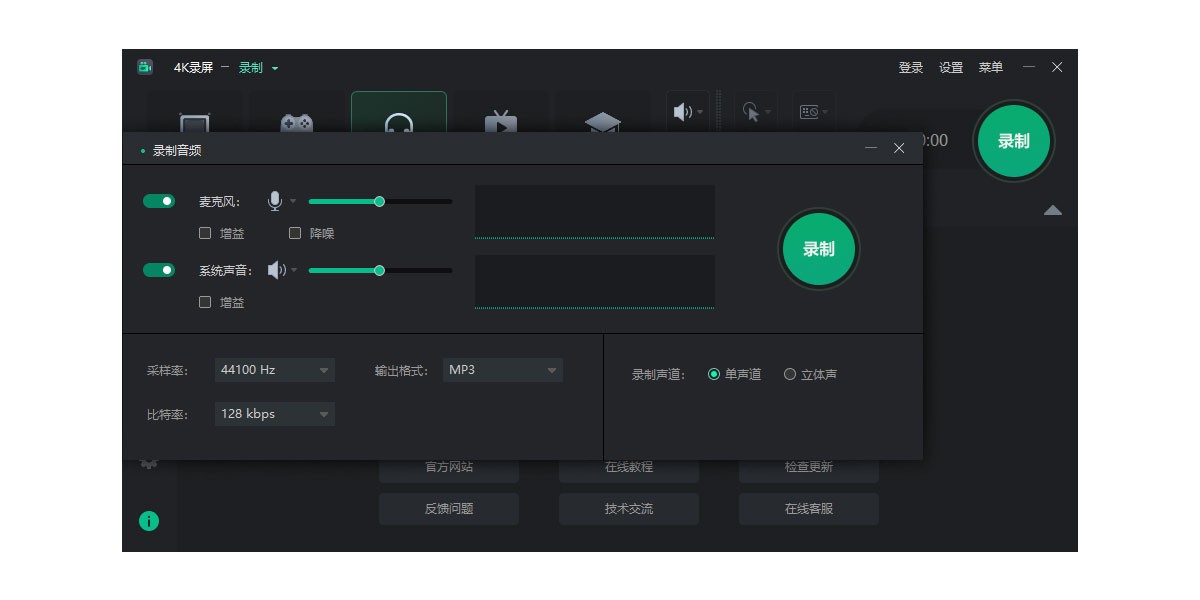Enable the 降噪 noise reduction checkbox
The image size is (1200, 600).
pyautogui.click(x=295, y=233)
